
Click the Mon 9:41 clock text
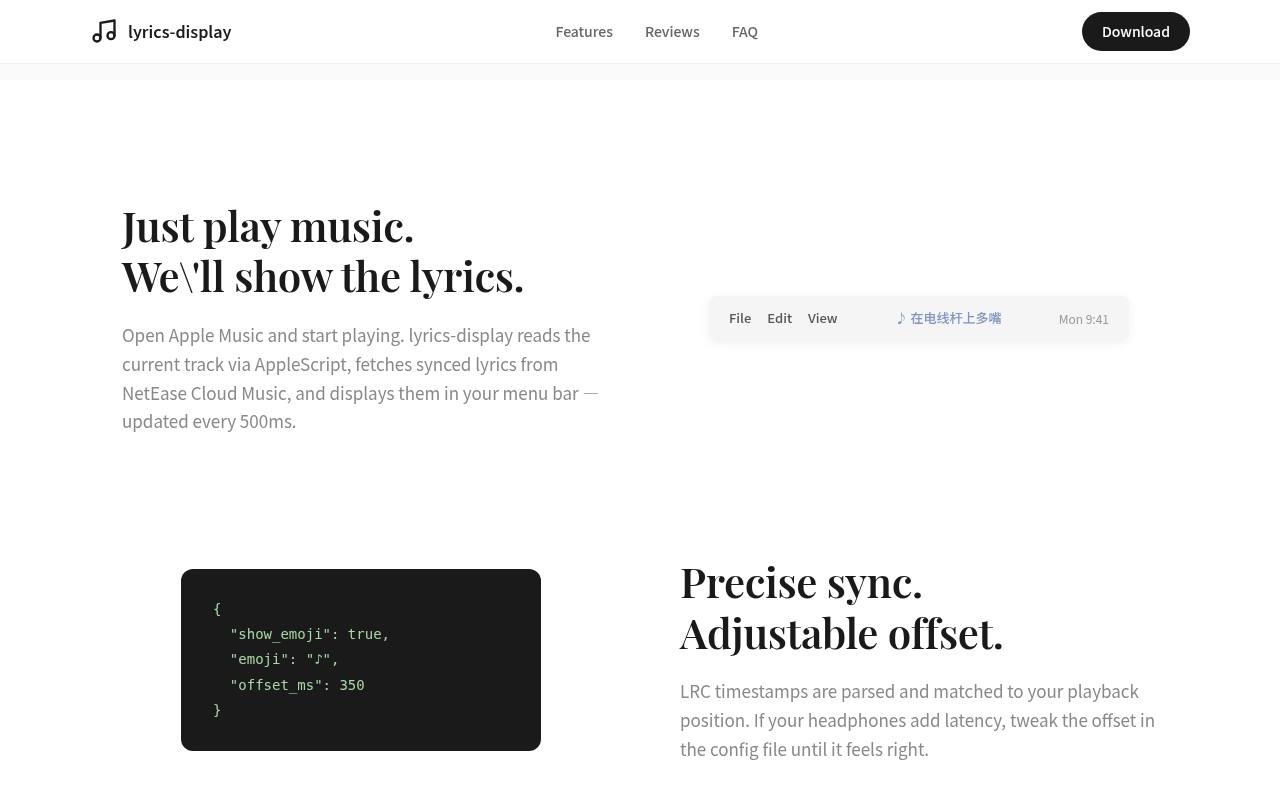(1084, 320)
